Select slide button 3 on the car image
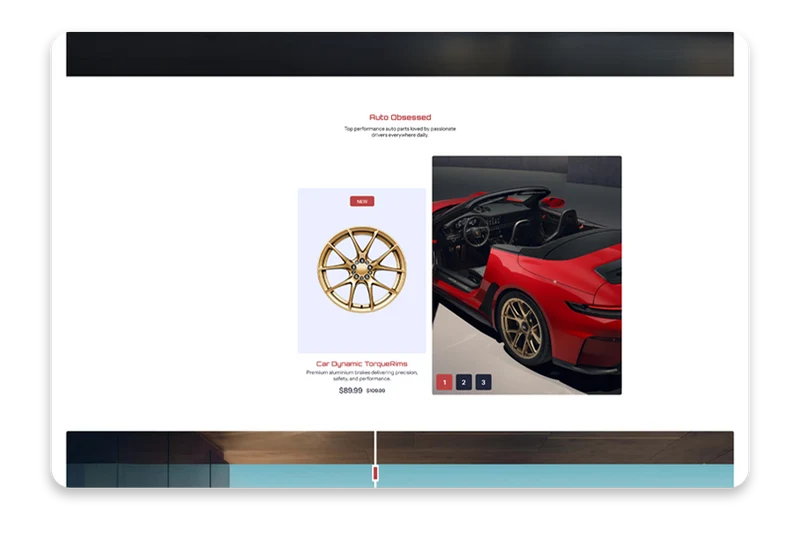 point(483,382)
